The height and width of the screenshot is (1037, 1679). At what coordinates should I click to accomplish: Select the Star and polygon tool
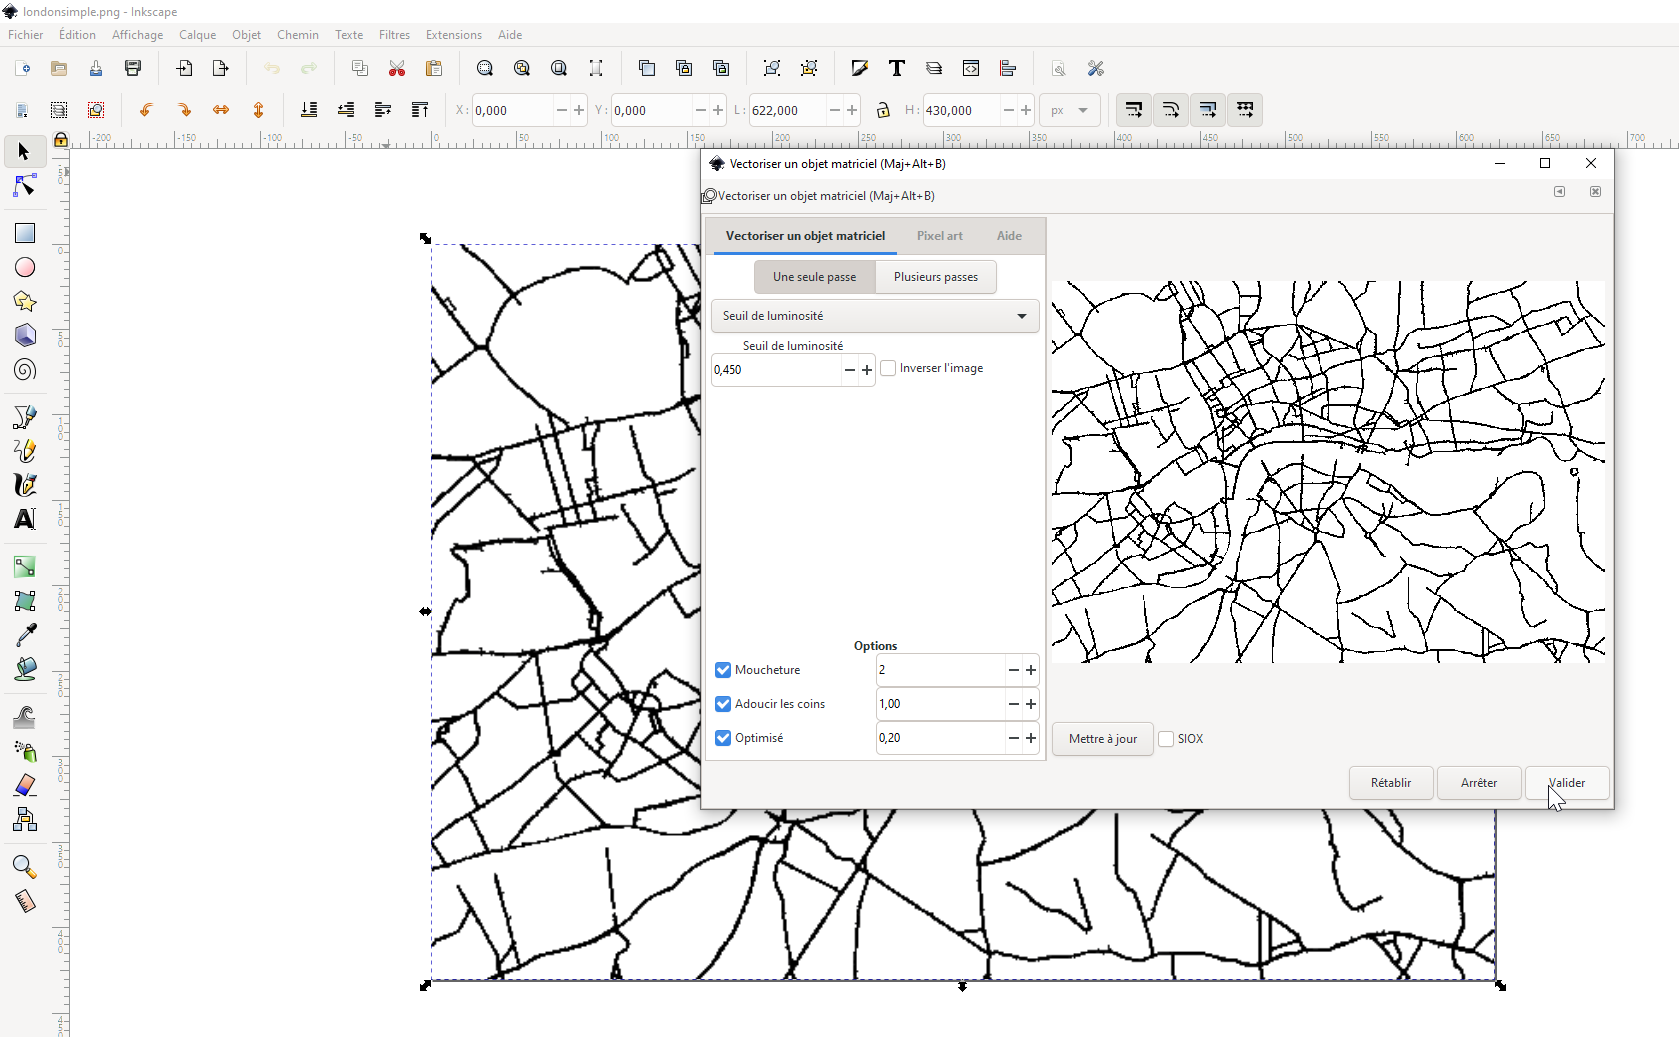coord(24,301)
